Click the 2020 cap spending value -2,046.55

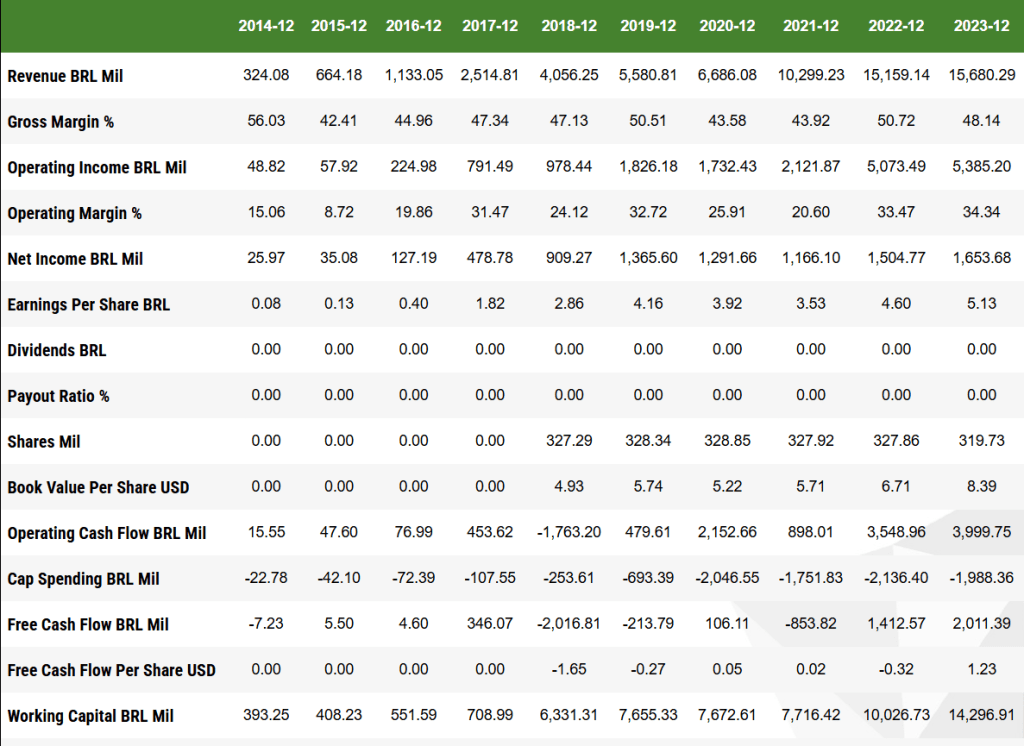727,578
